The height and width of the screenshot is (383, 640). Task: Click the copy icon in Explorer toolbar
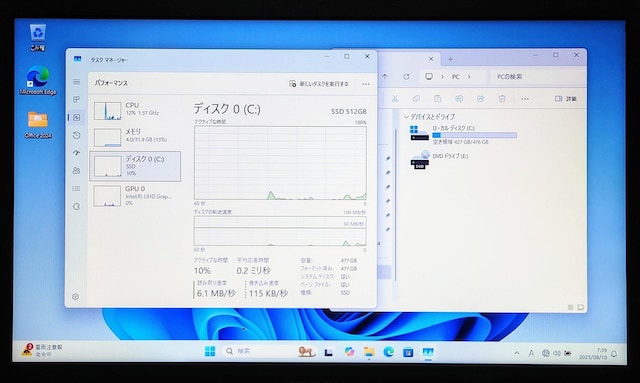(416, 98)
